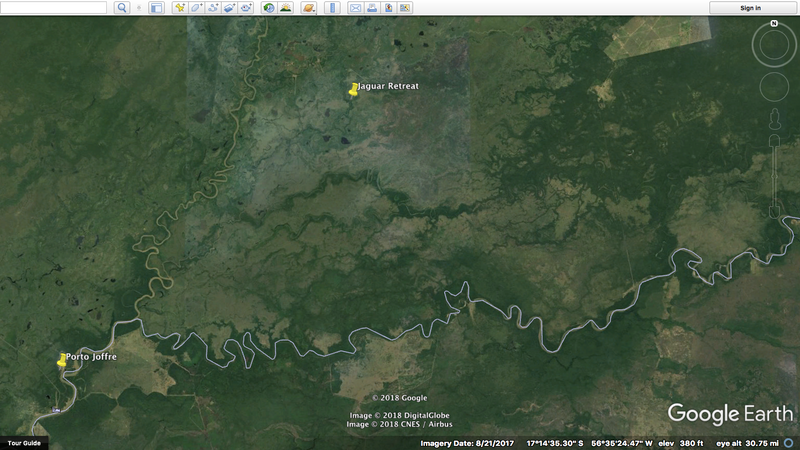Click the look-around compass ring

tap(774, 45)
